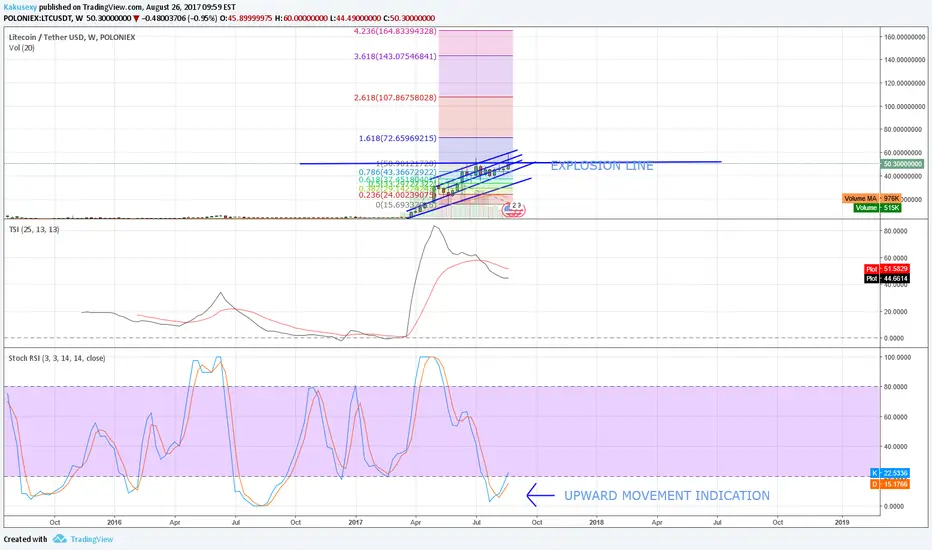Click the August 26, 2017 09:59 EST timestamp
The image size is (932, 550).
point(191,8)
